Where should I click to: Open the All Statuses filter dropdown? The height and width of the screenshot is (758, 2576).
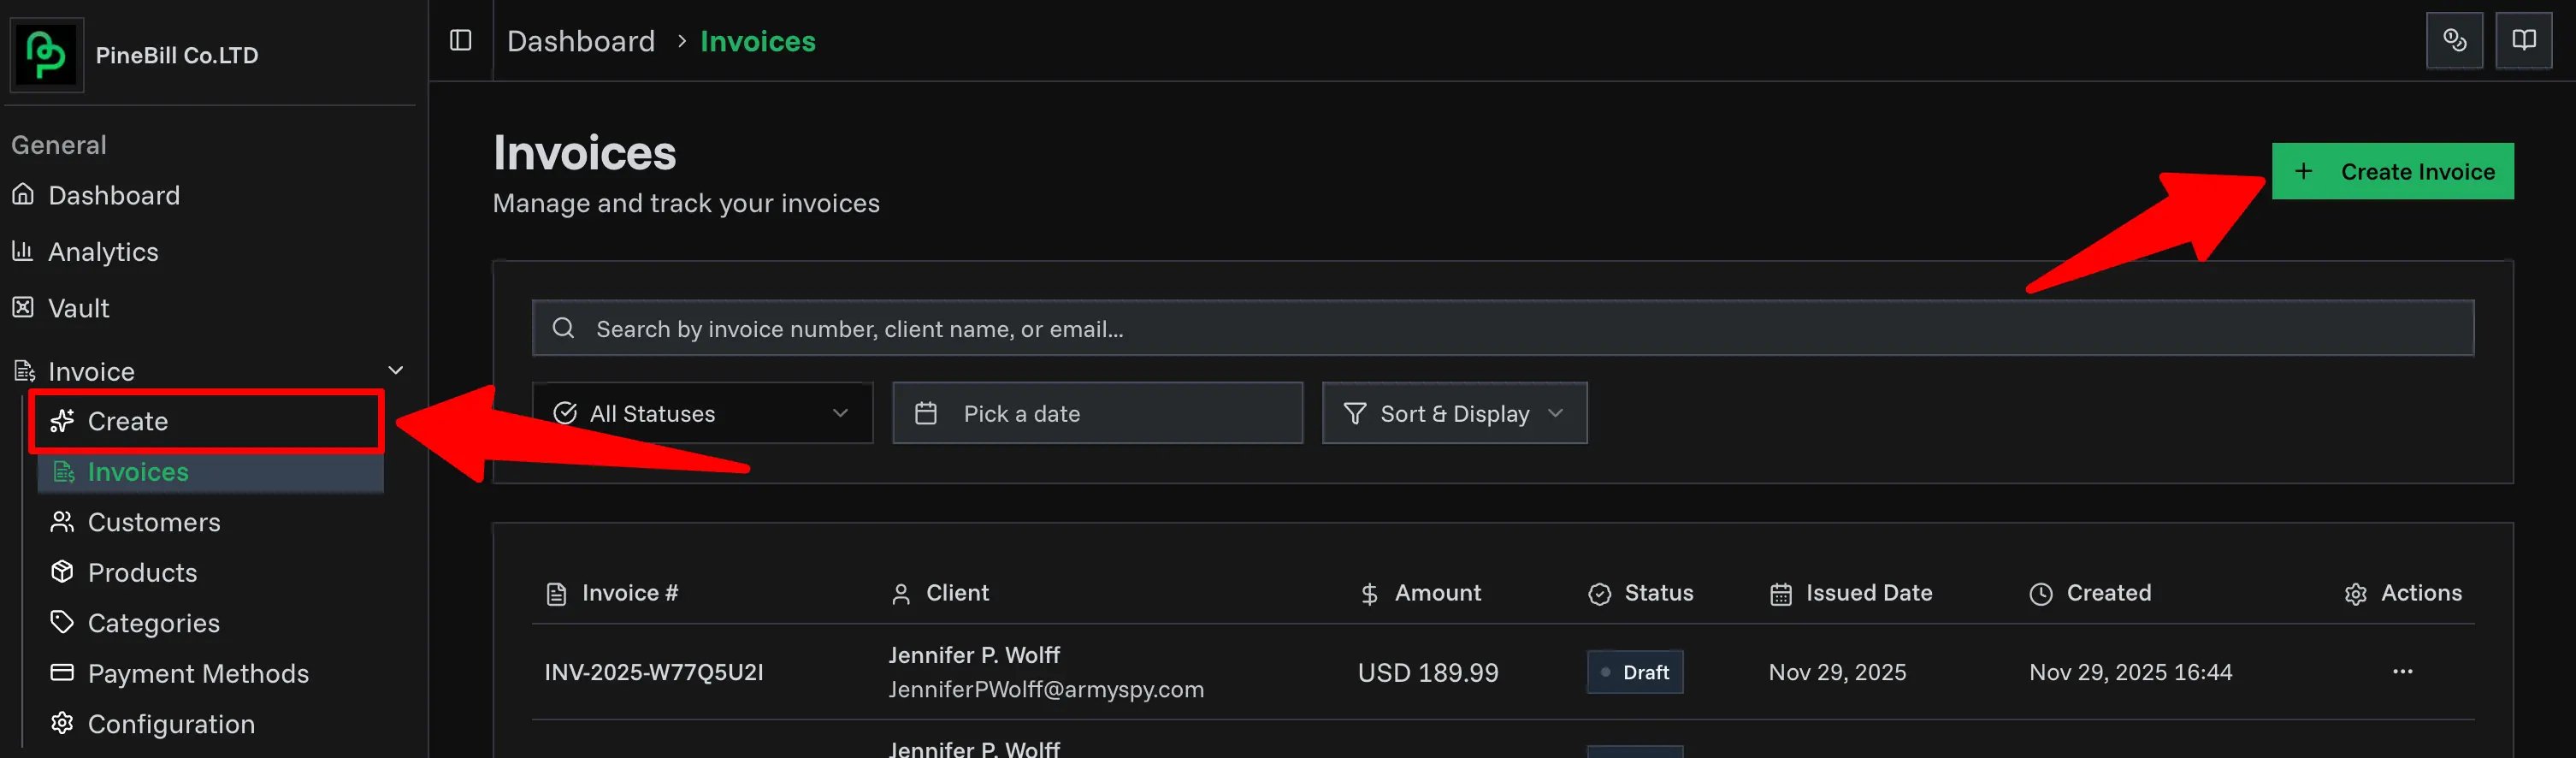tap(702, 413)
